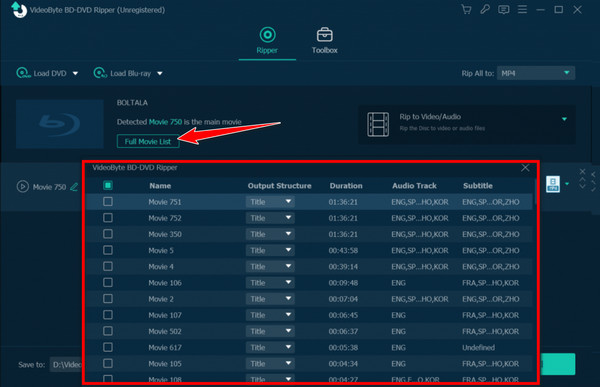Expand the Load Blu-ray dropdown arrow
The image size is (600, 387).
160,73
